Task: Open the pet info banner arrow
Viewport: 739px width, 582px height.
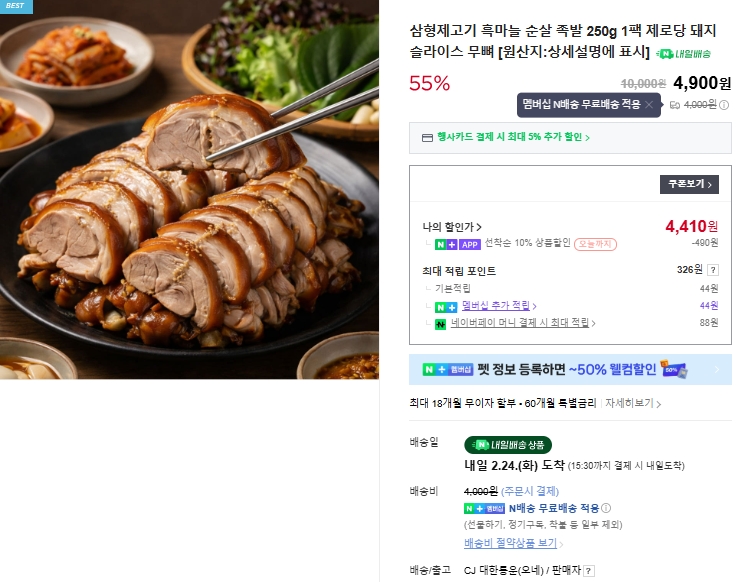Action: [x=716, y=370]
